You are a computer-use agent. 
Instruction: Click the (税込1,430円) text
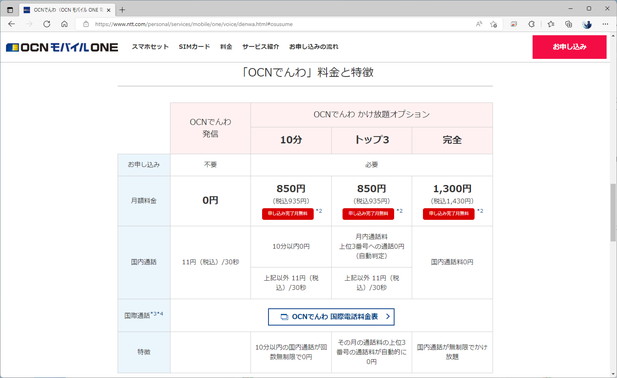(x=452, y=201)
